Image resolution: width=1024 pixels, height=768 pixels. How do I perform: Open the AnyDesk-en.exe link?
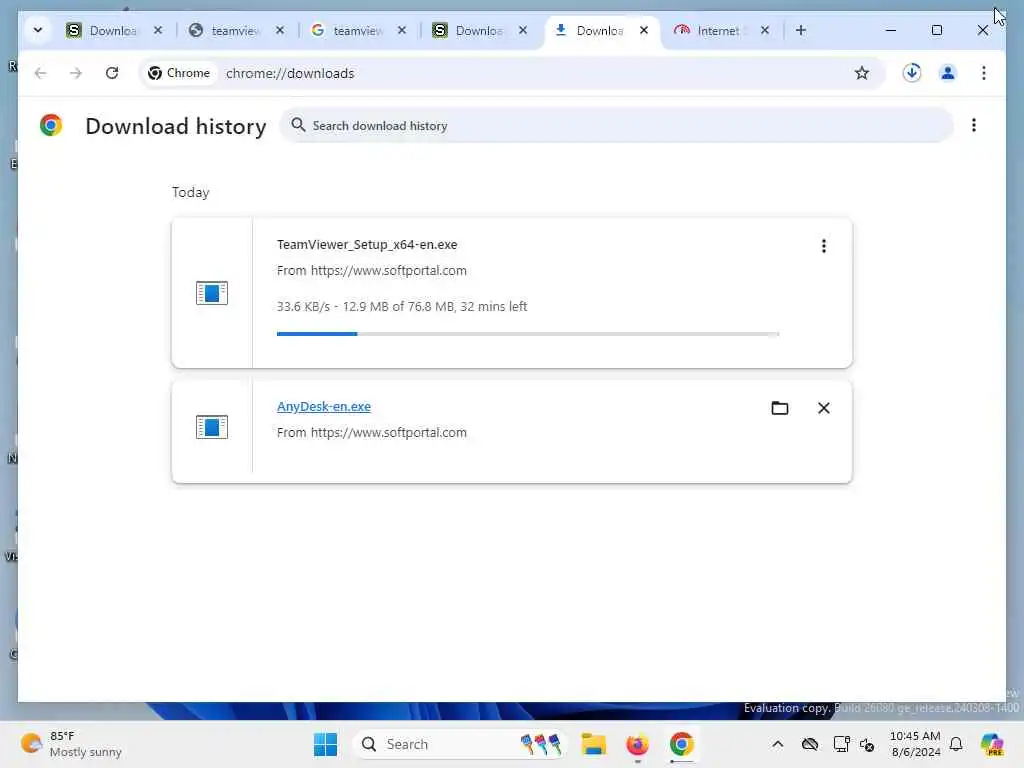click(x=324, y=406)
